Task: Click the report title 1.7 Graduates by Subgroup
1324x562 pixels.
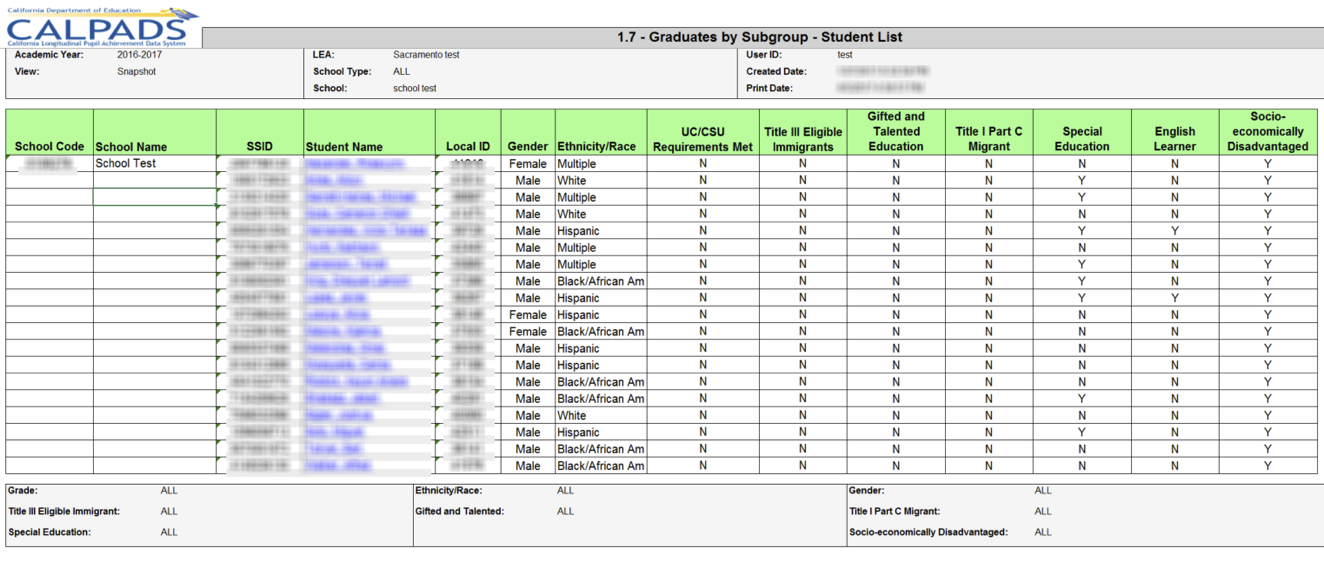Action: pyautogui.click(x=759, y=38)
